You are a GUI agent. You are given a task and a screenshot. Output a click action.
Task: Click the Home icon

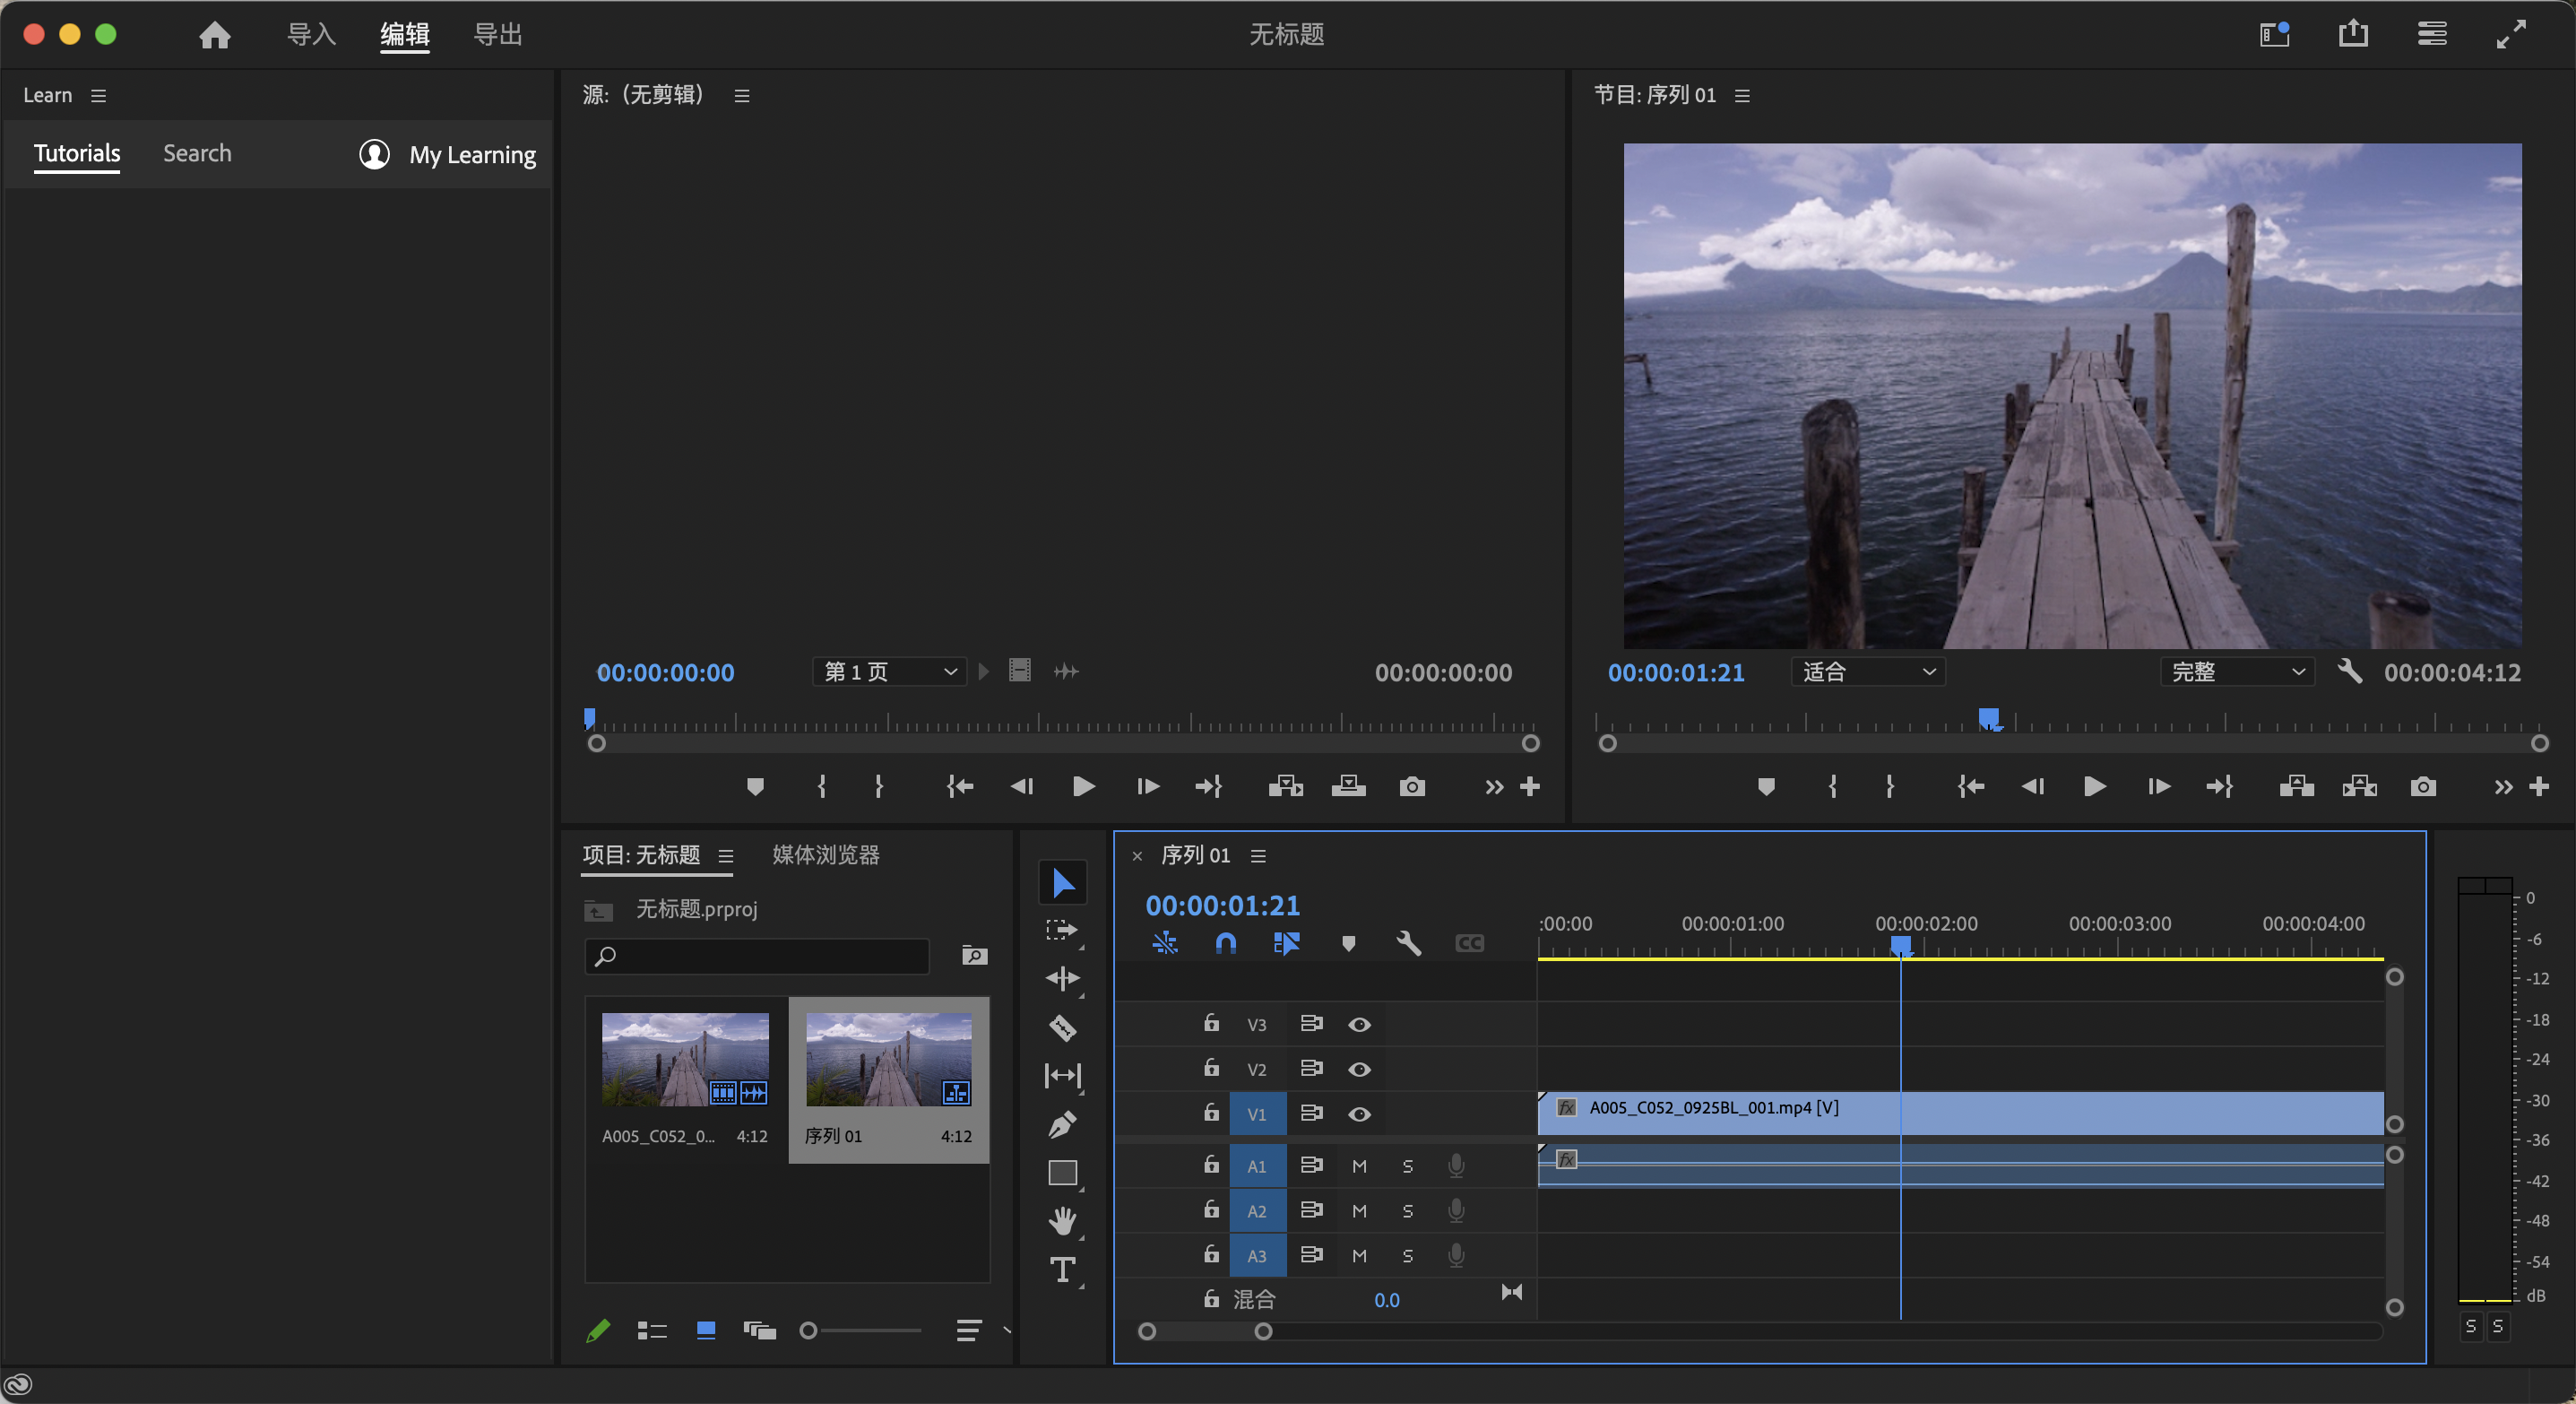pos(214,36)
